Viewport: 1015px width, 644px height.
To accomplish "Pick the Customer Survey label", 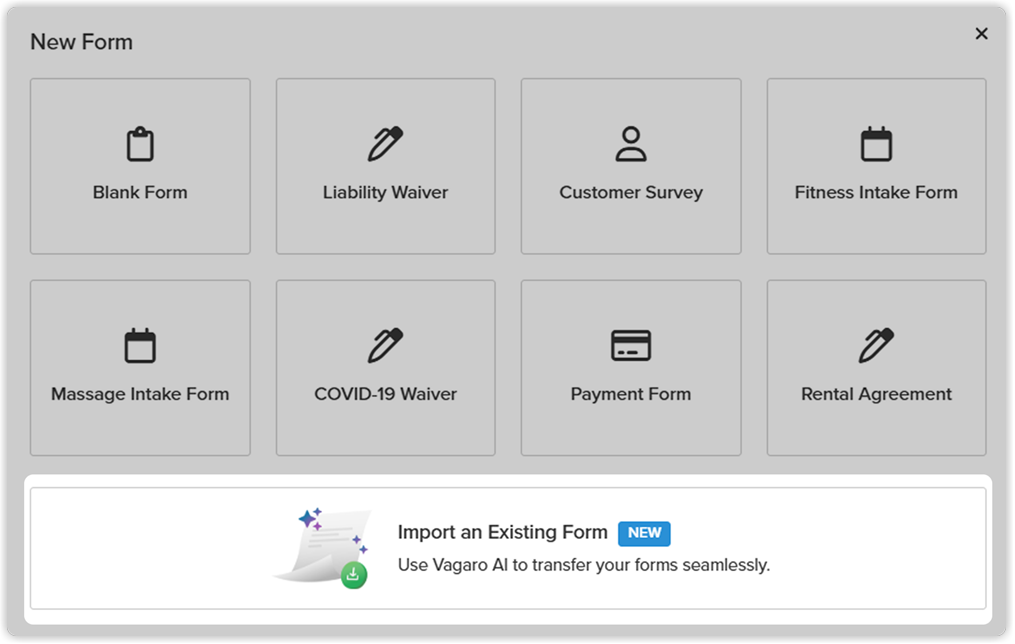I will [630, 192].
